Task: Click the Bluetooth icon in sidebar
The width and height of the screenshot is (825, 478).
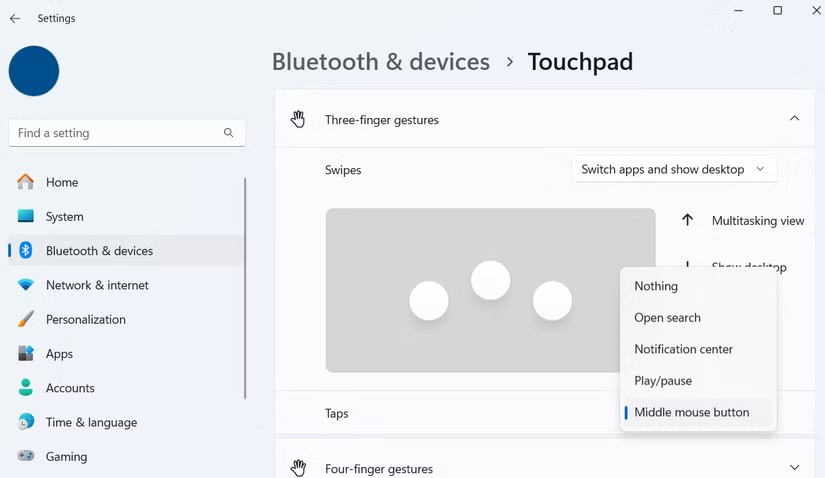Action: pos(26,251)
